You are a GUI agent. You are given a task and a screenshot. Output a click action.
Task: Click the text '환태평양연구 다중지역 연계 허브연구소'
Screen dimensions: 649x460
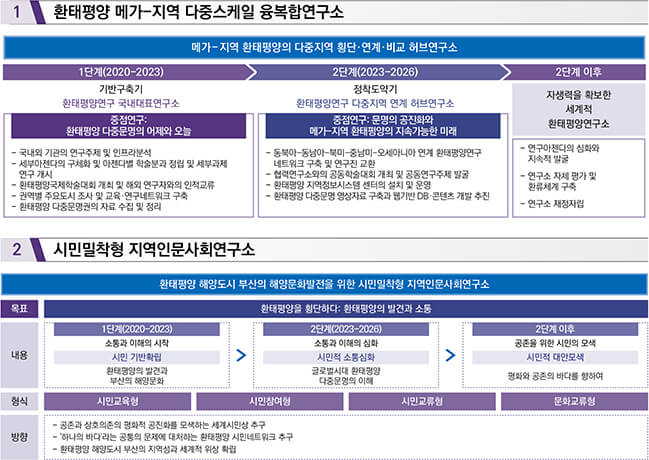point(375,103)
